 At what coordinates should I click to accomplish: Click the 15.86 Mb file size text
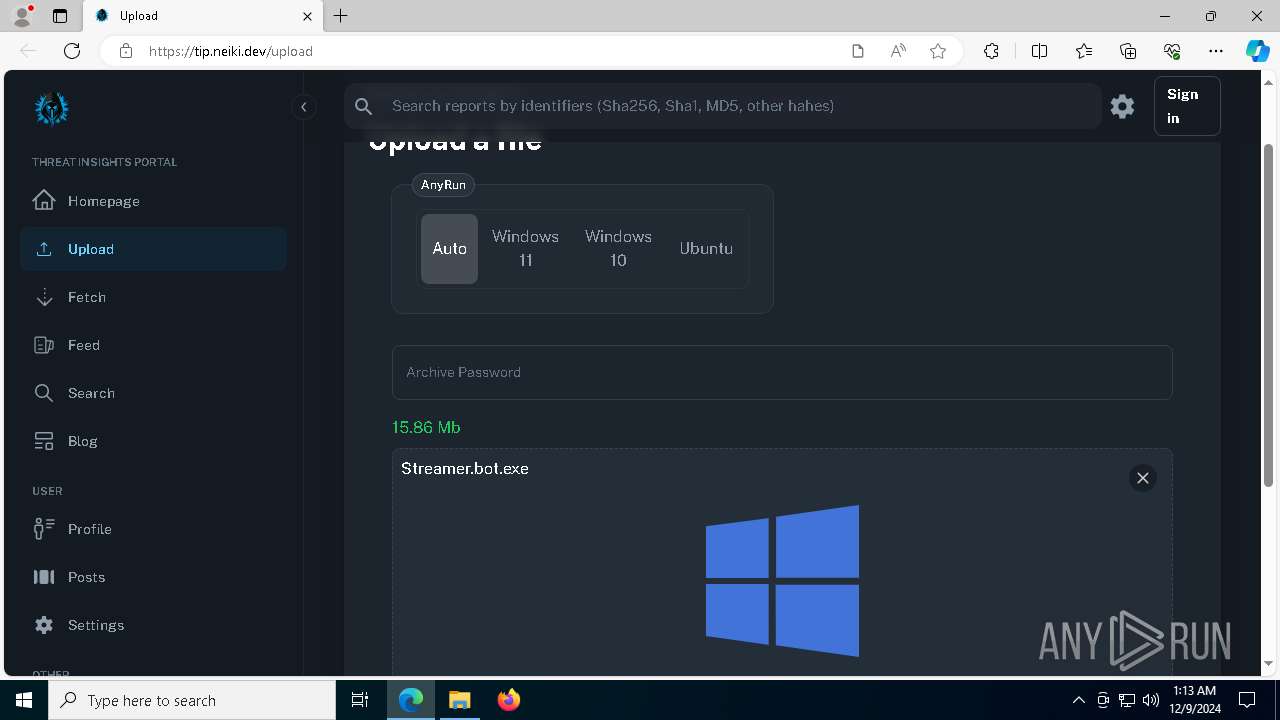click(426, 427)
